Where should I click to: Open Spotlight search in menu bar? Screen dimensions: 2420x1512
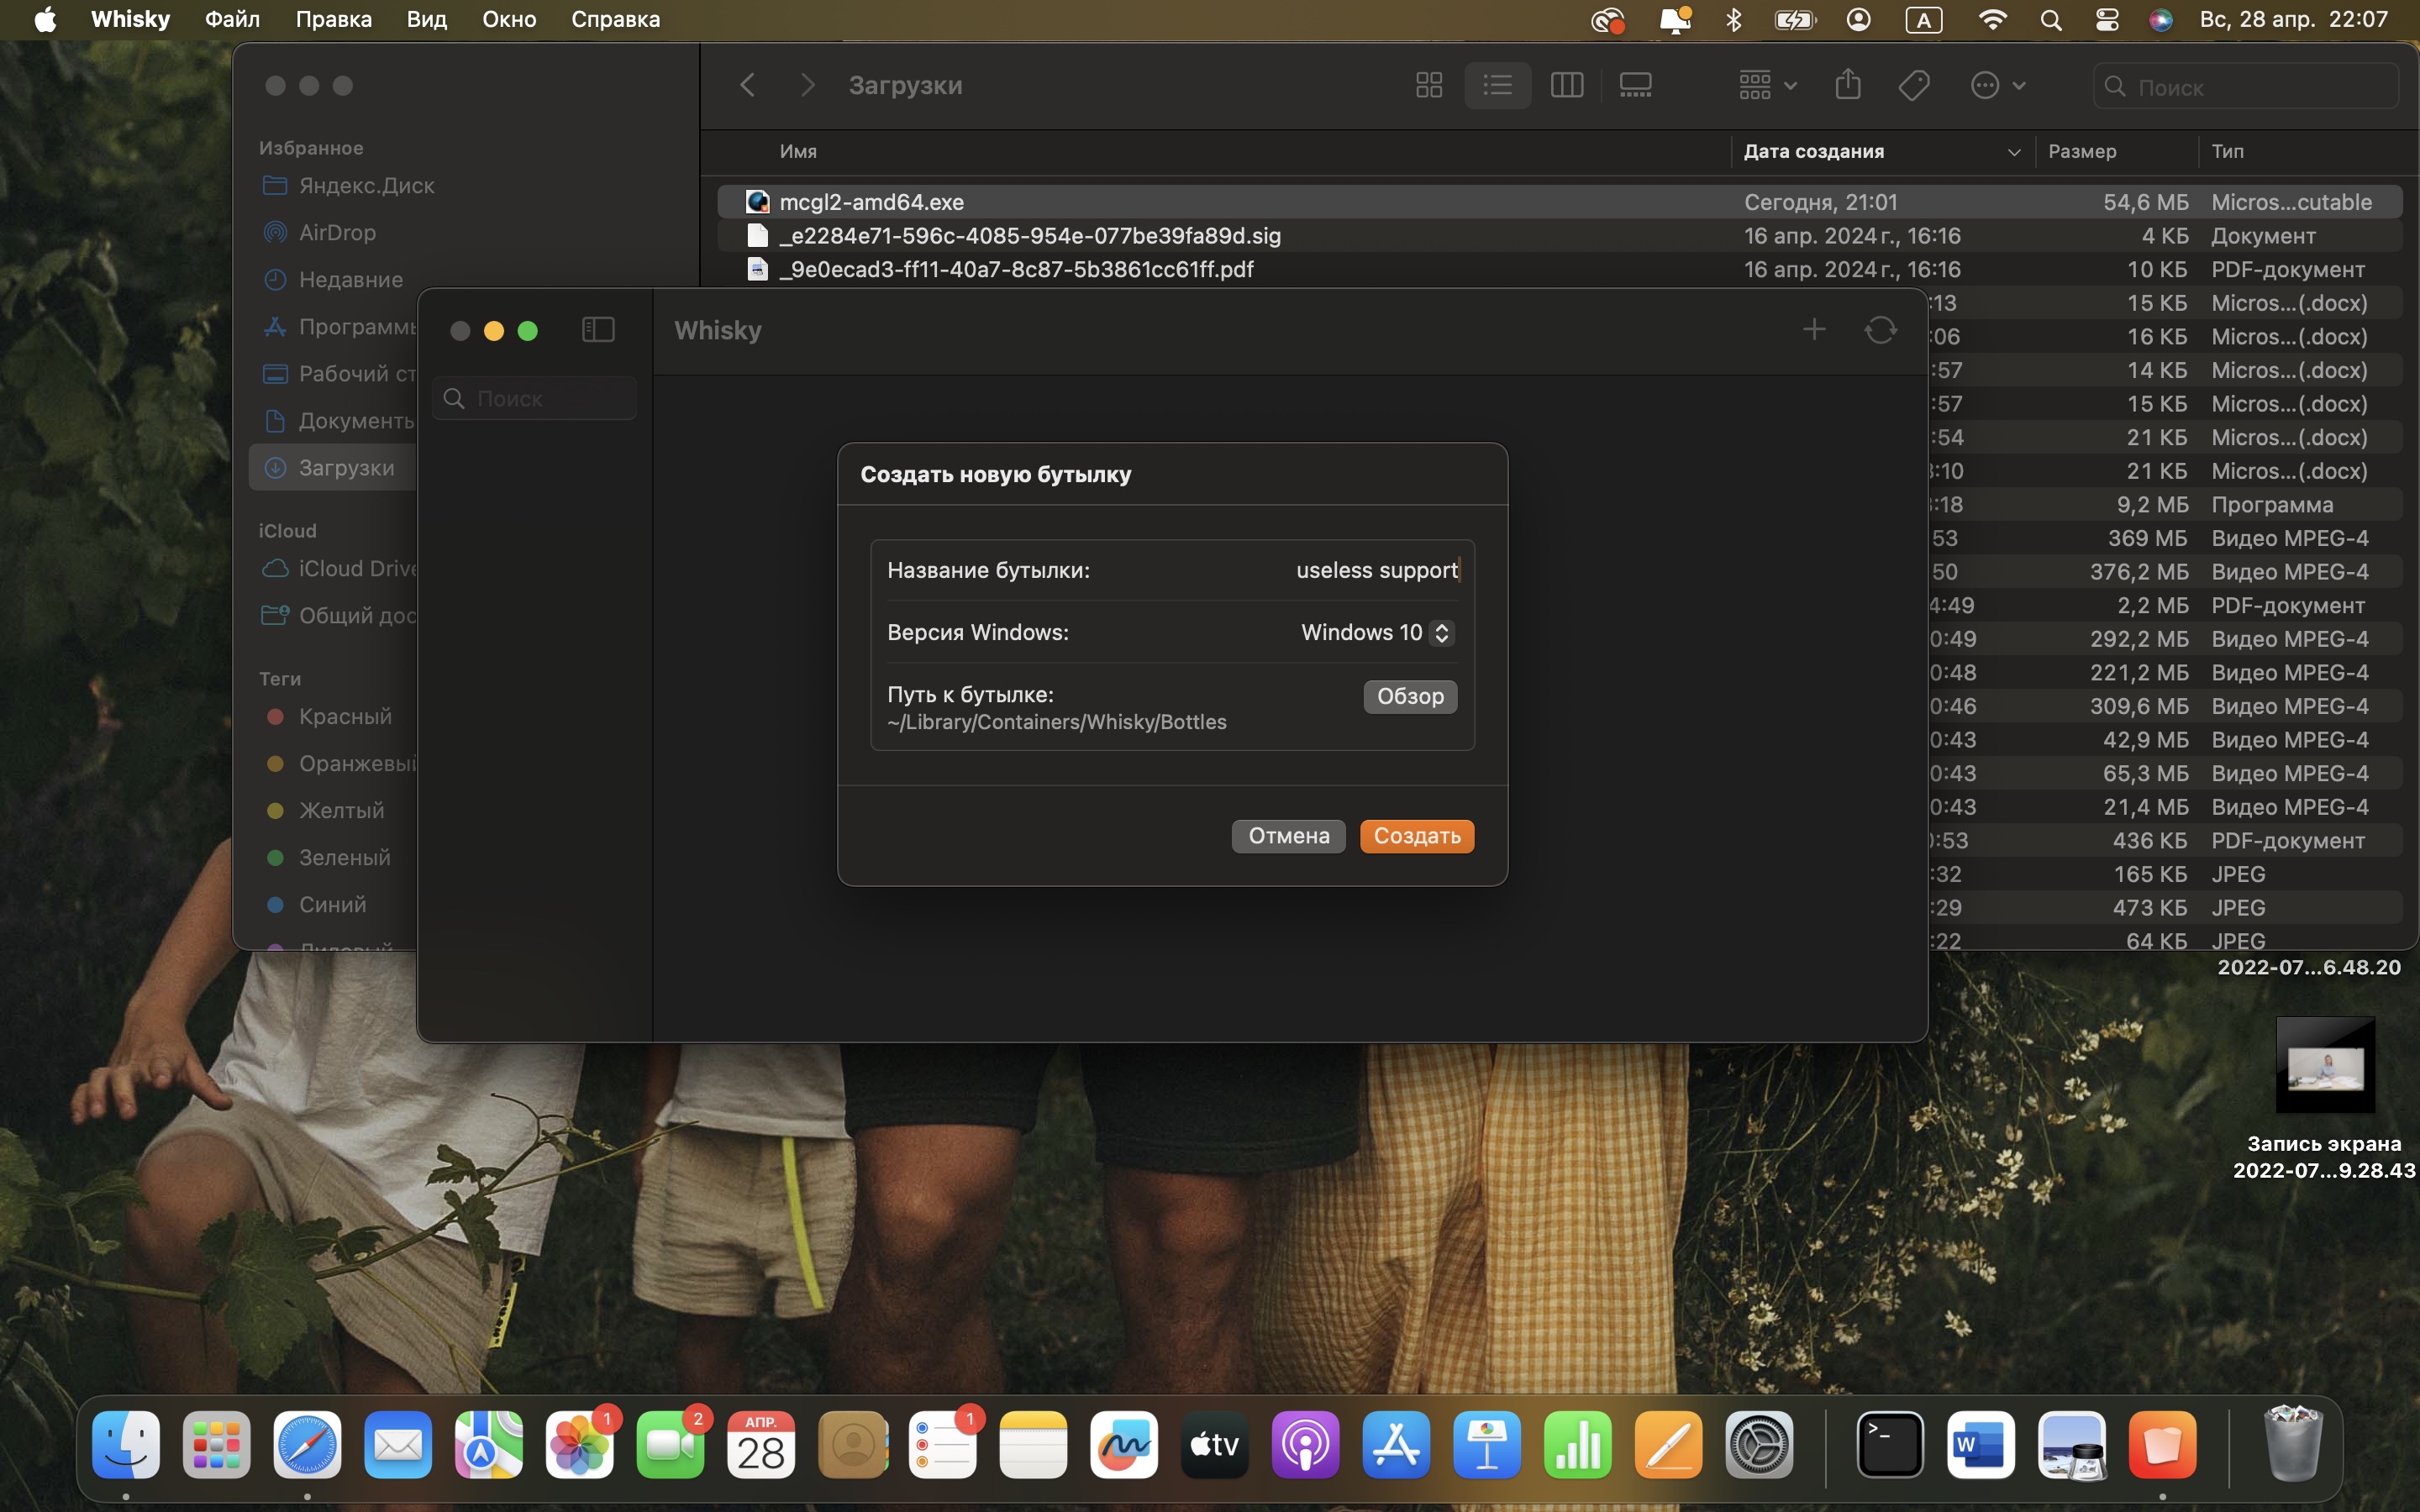pos(2050,20)
